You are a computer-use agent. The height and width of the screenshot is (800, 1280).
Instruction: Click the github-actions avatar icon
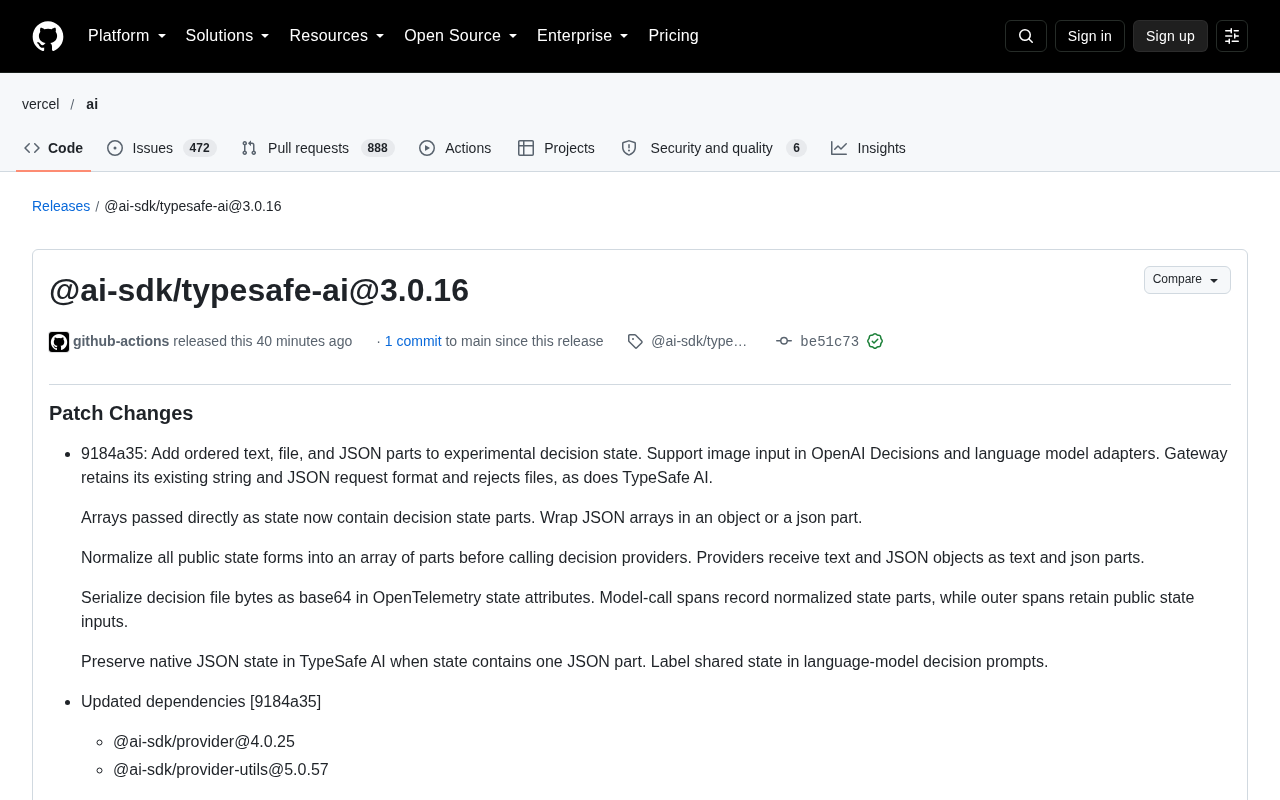pyautogui.click(x=59, y=342)
